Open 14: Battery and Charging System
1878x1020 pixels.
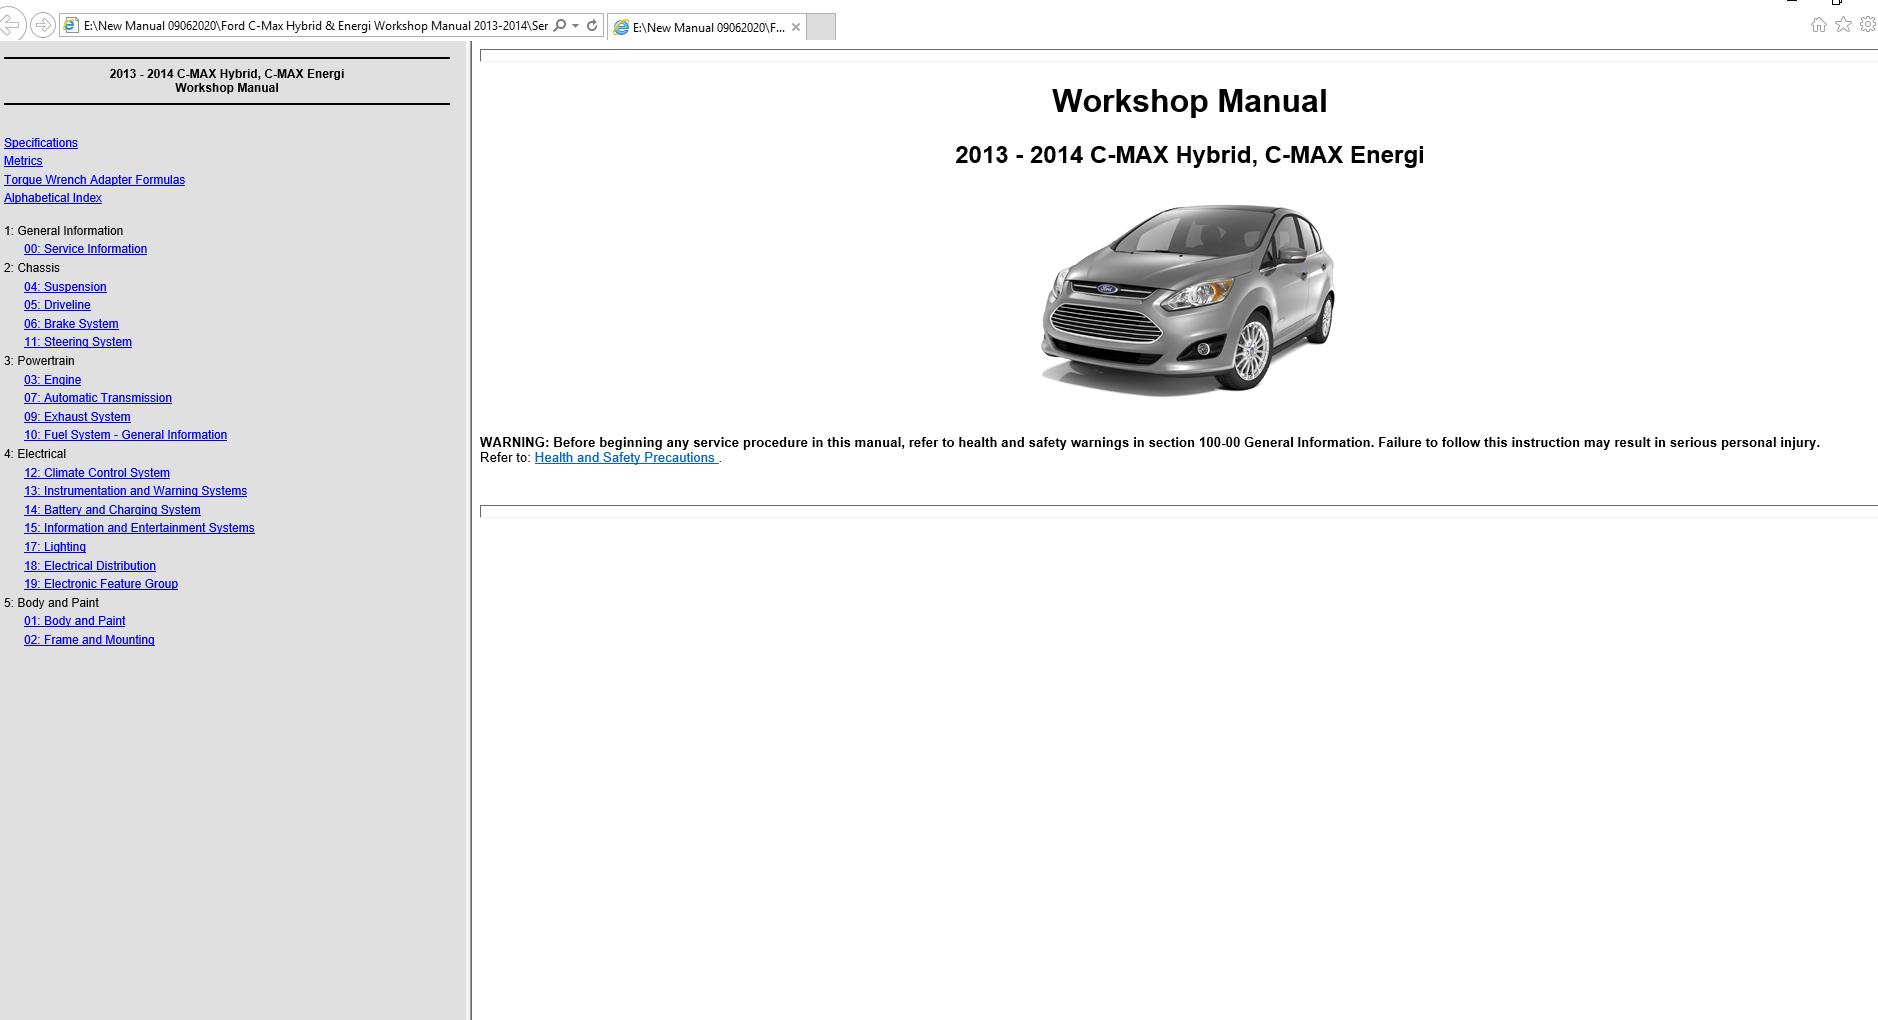click(x=112, y=510)
